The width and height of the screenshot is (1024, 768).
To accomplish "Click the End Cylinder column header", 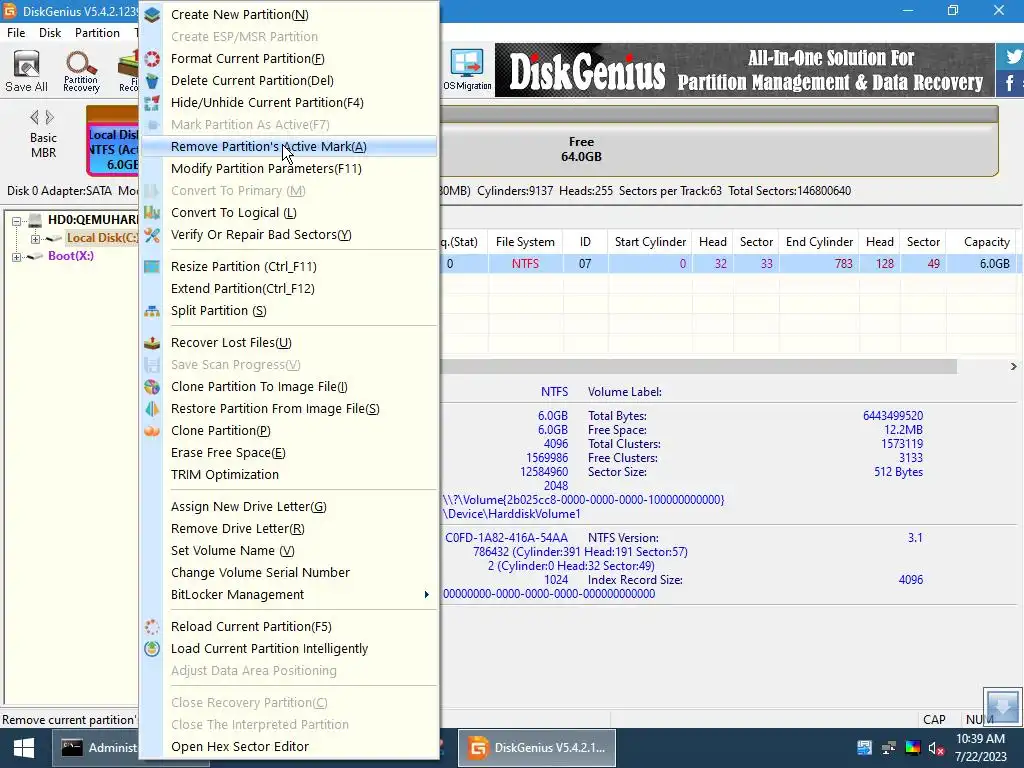I will click(819, 242).
